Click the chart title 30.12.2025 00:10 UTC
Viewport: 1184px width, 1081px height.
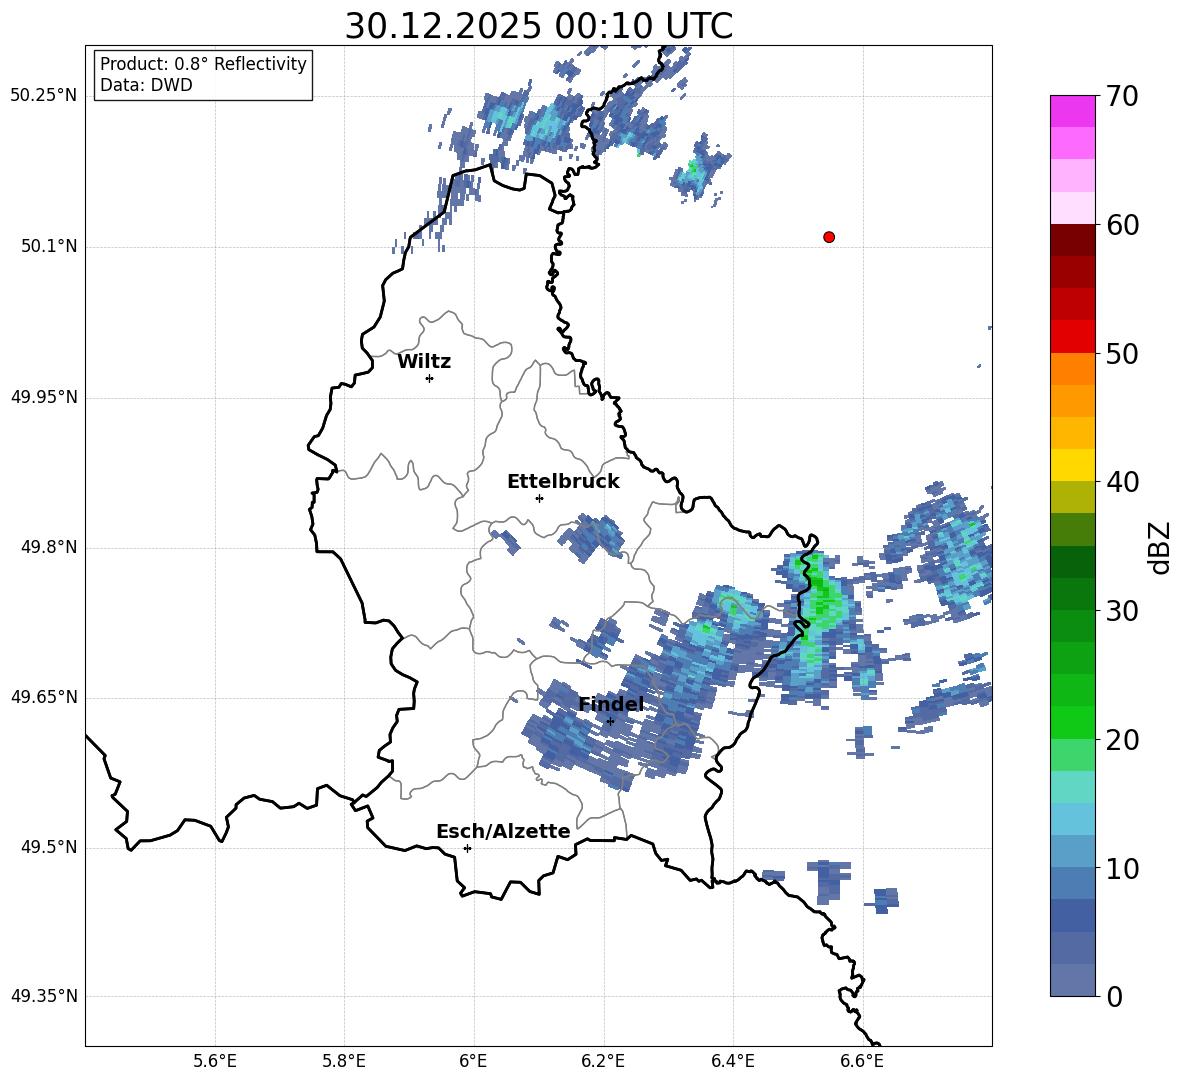[x=538, y=26]
